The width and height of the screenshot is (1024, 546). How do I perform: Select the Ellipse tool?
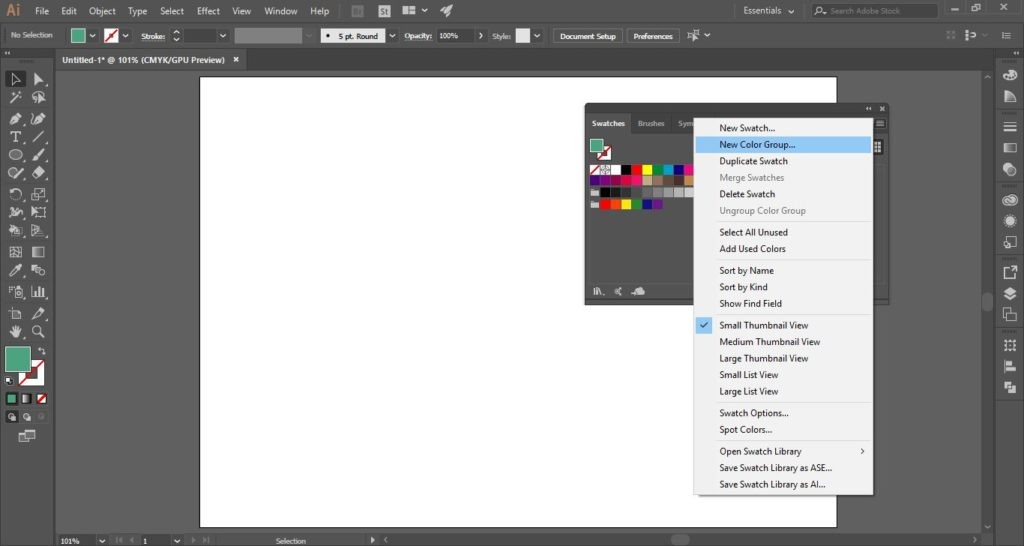click(15, 155)
